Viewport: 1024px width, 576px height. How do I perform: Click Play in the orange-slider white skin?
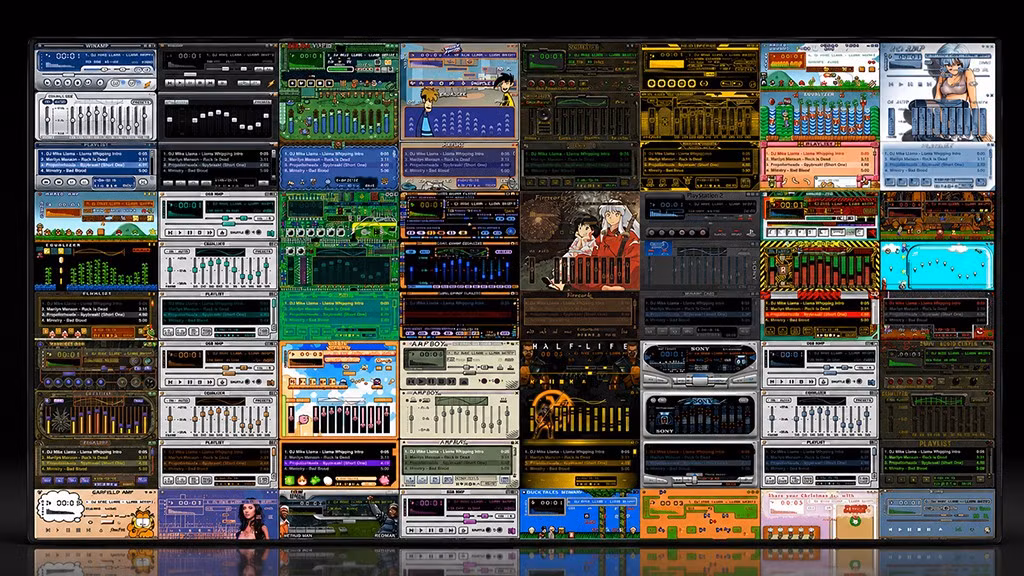tap(180, 382)
